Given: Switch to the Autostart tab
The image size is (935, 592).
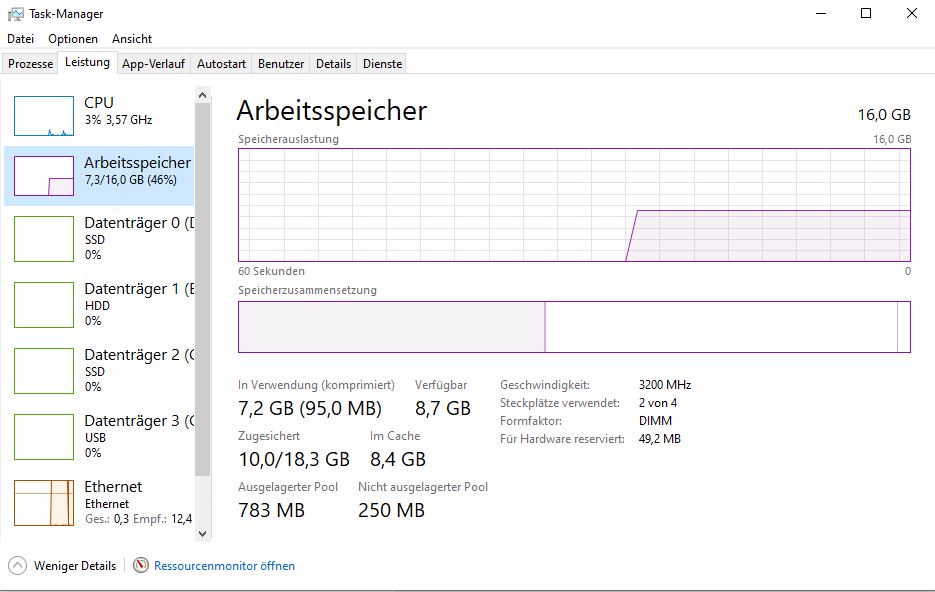Looking at the screenshot, I should tap(221, 64).
